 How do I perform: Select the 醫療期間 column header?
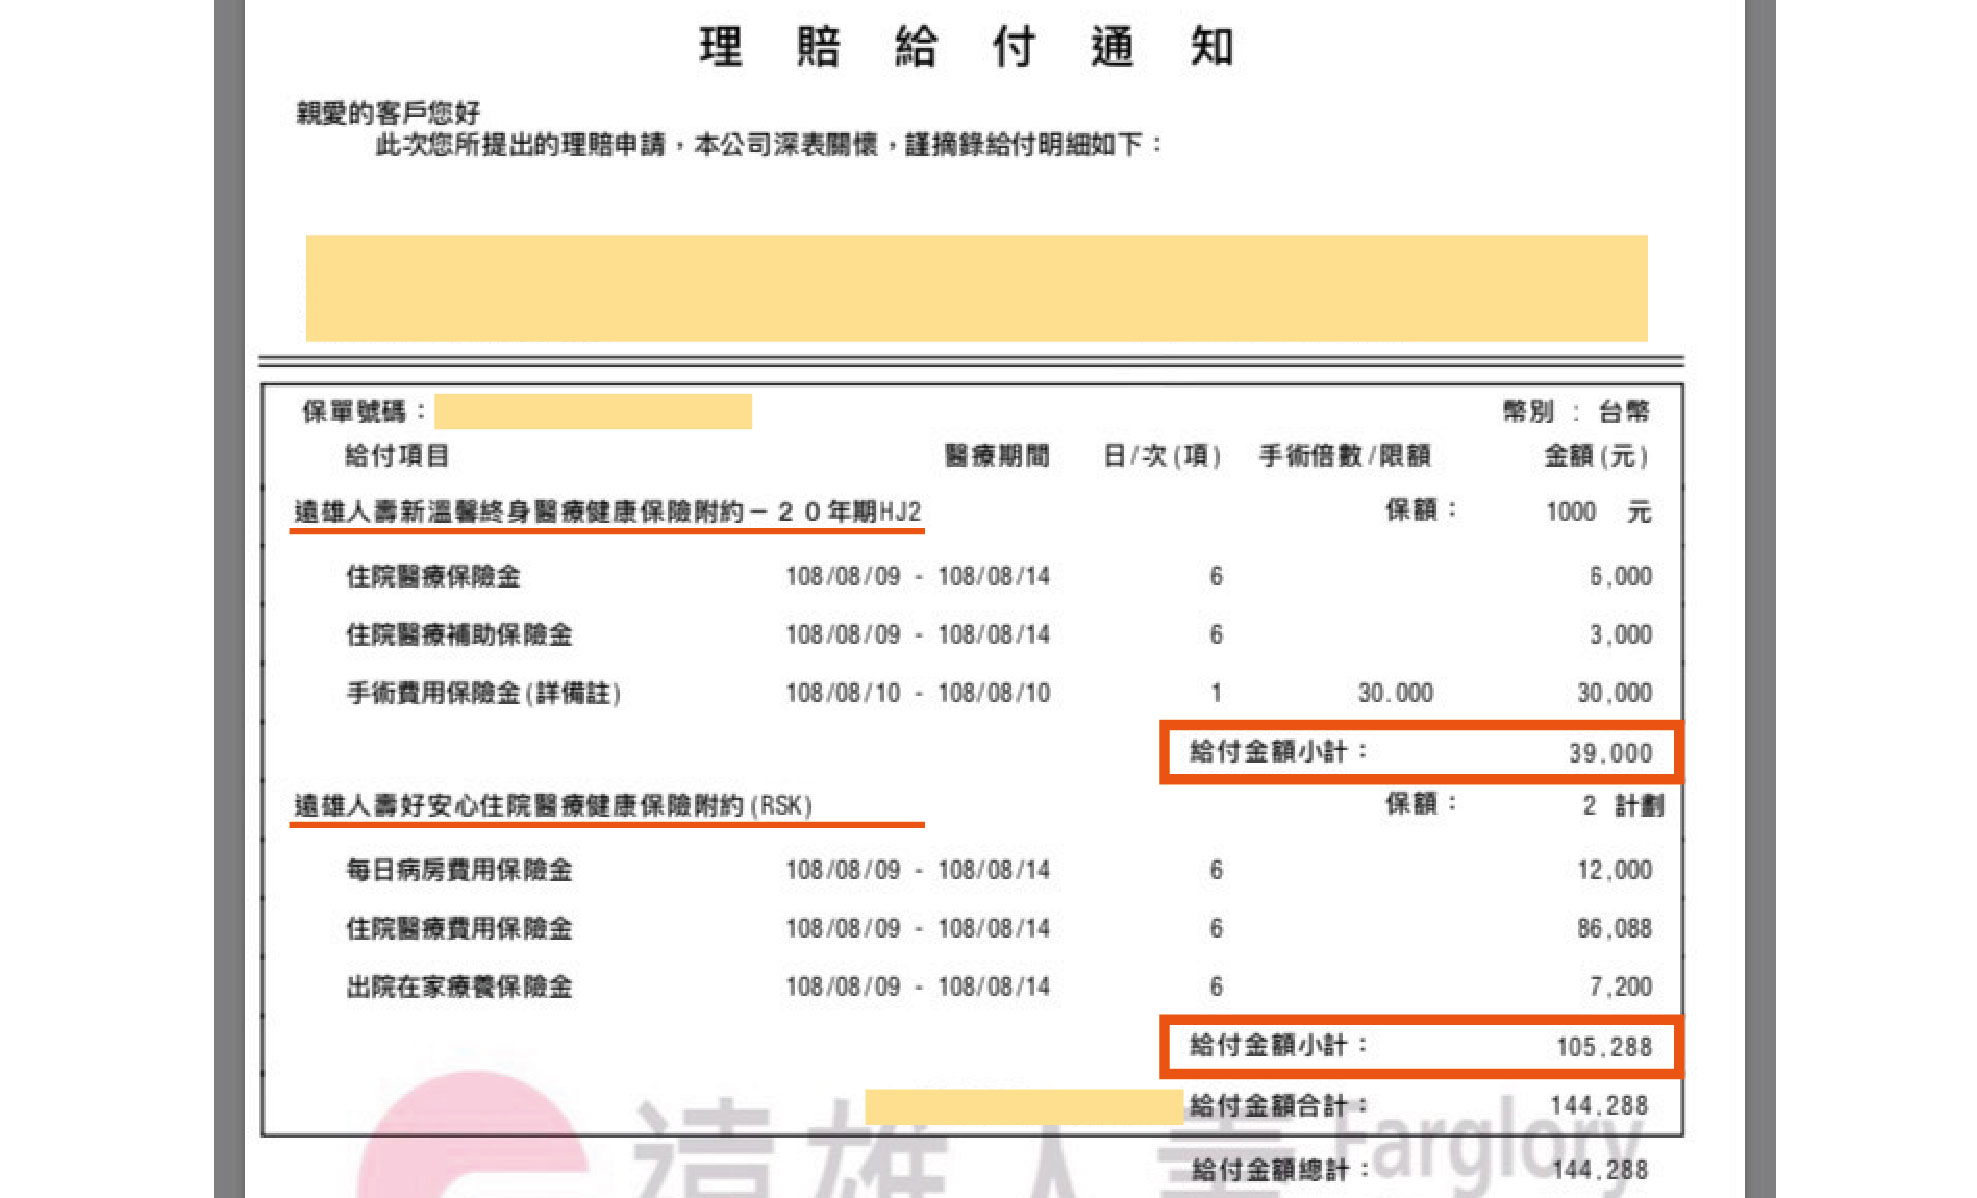tap(997, 456)
